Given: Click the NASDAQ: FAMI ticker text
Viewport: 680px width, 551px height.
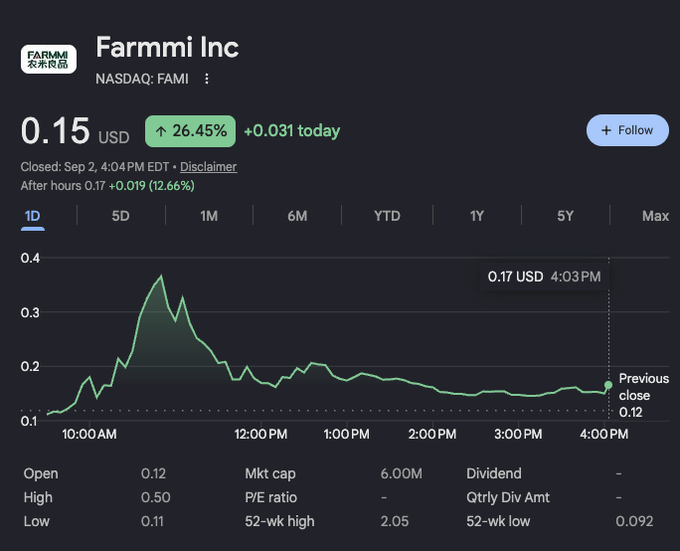Looking at the screenshot, I should tap(142, 79).
